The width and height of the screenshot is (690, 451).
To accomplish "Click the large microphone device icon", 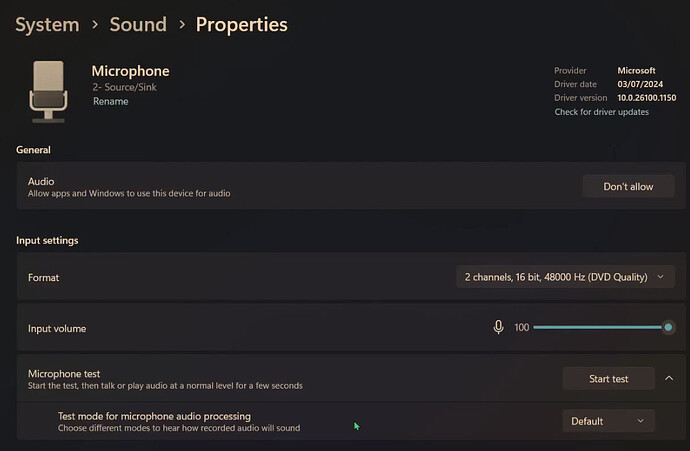I will (49, 90).
